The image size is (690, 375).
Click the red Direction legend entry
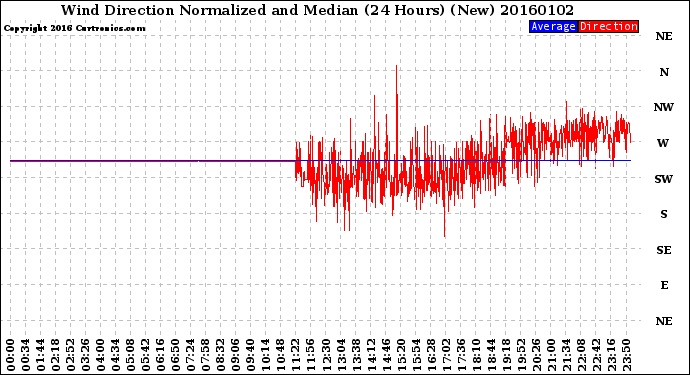(x=608, y=26)
